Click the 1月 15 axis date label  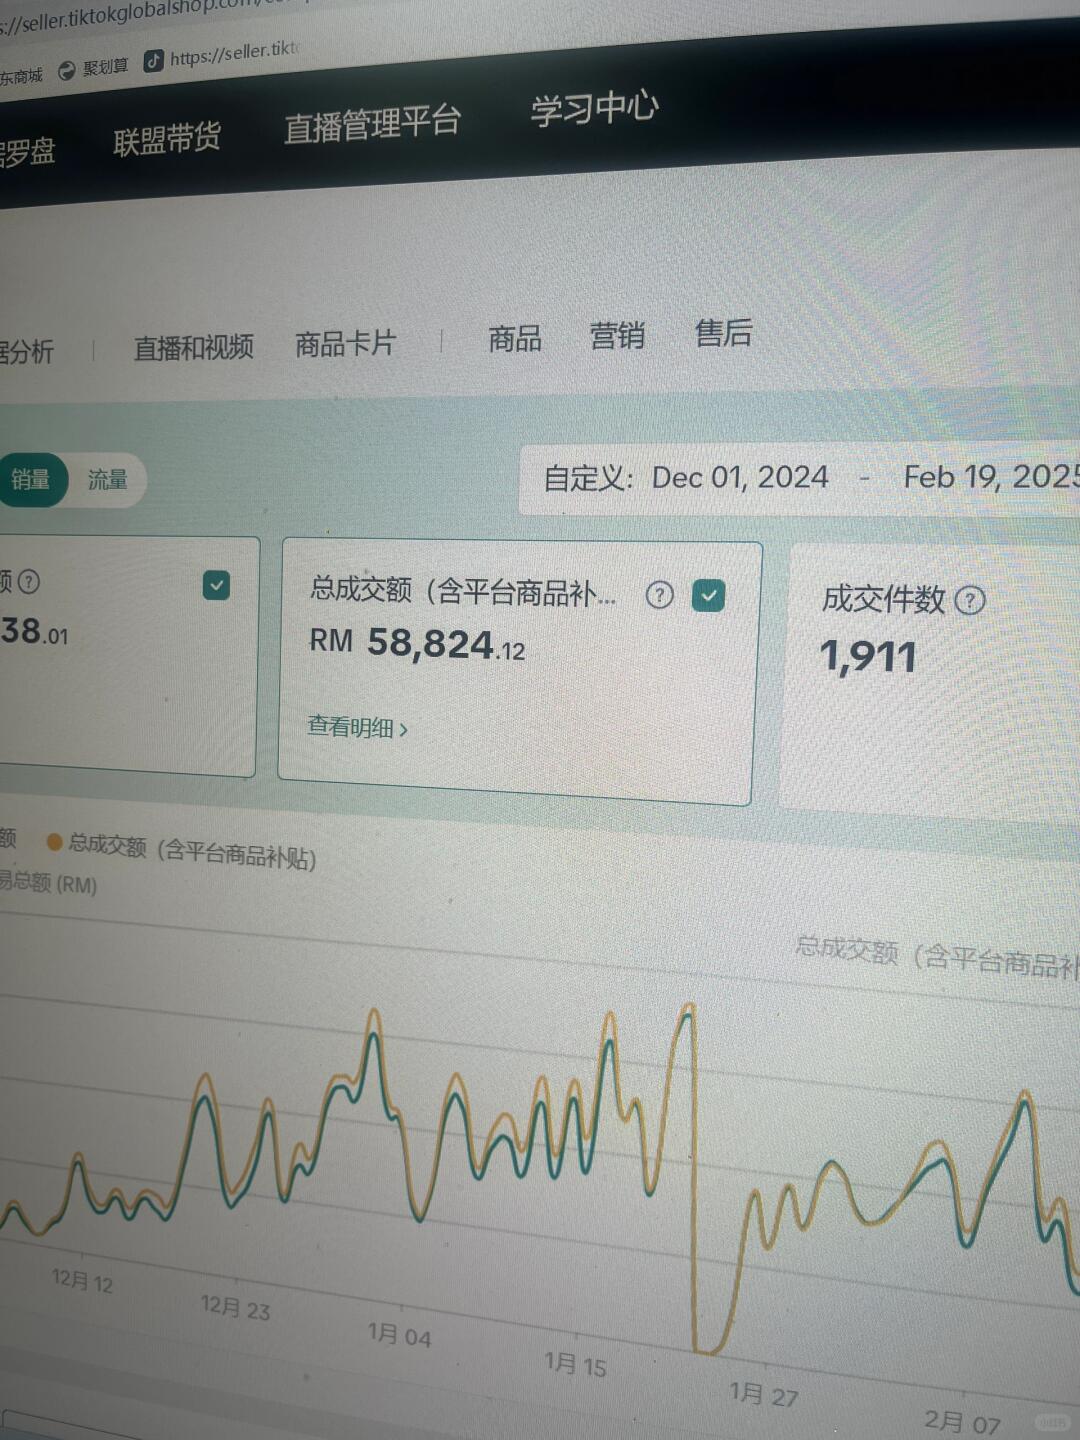[575, 1364]
